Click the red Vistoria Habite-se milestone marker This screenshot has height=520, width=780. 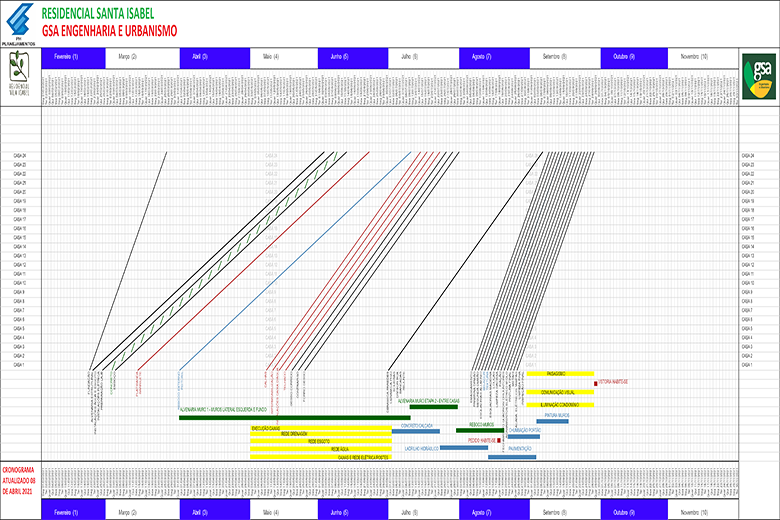pyautogui.click(x=595, y=382)
